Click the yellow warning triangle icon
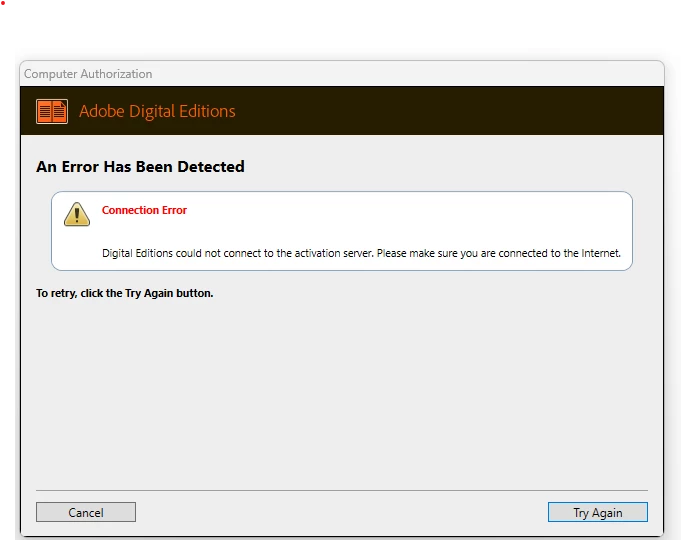Screen dimensions: 681x540 (77, 214)
